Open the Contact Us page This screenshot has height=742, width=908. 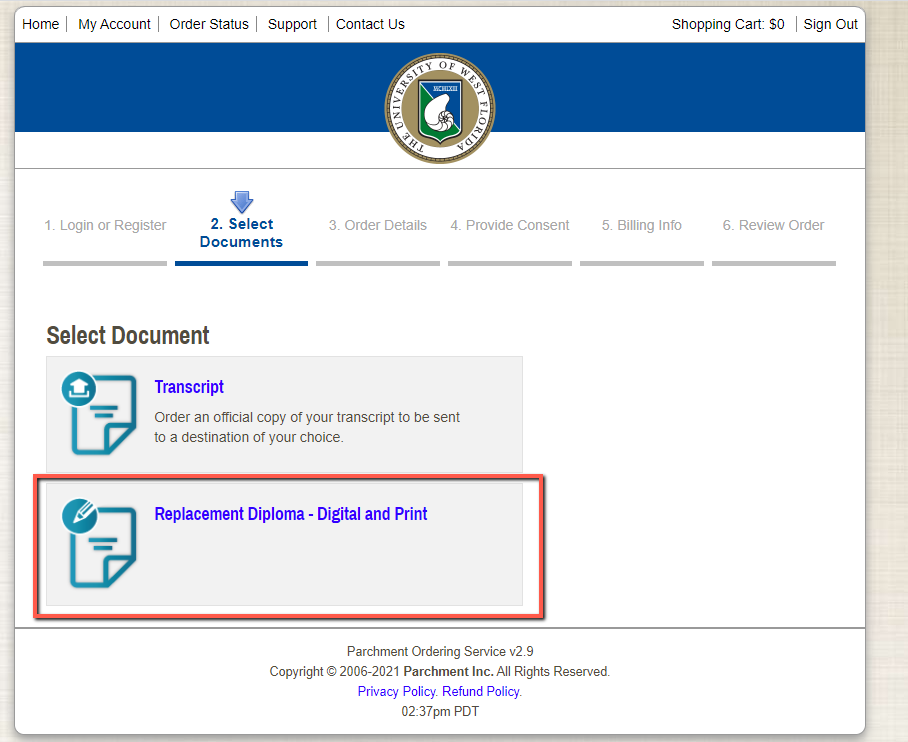coord(371,24)
